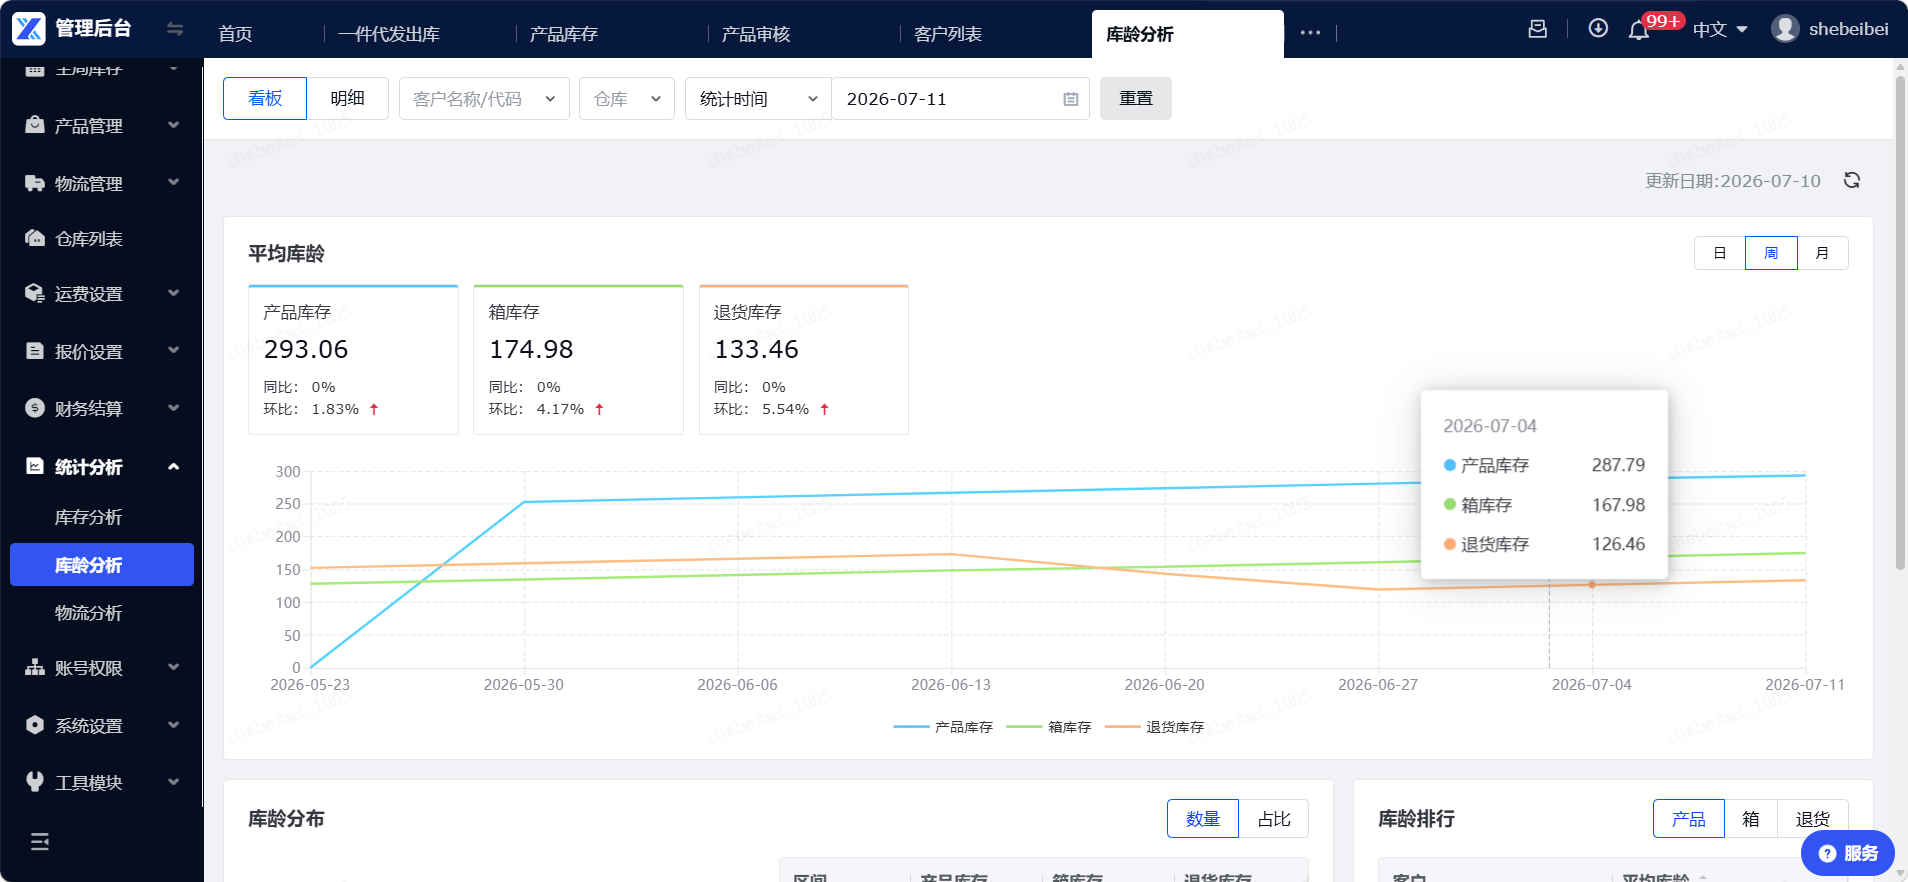Toggle the 退货库存 legend series
1908x882 pixels.
pos(1155,727)
